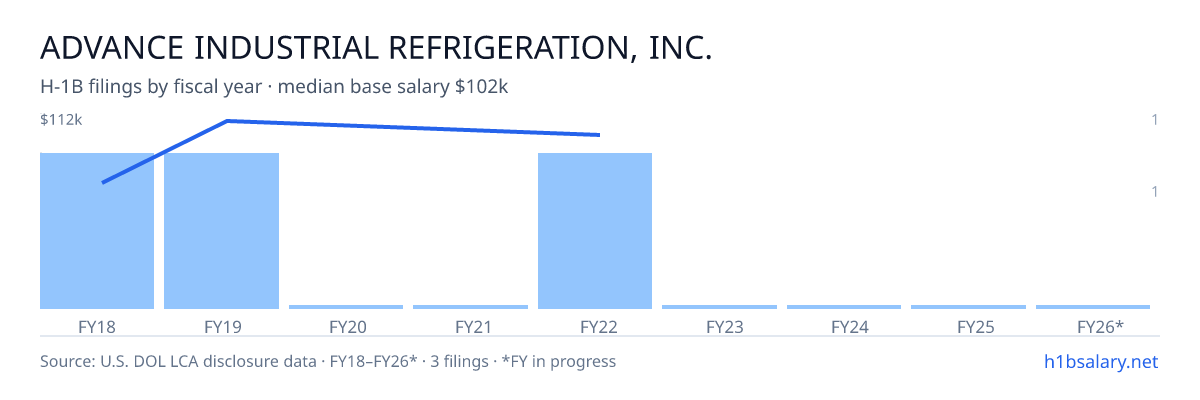
Task: Click the FY18 filings bar
Action: point(97,231)
